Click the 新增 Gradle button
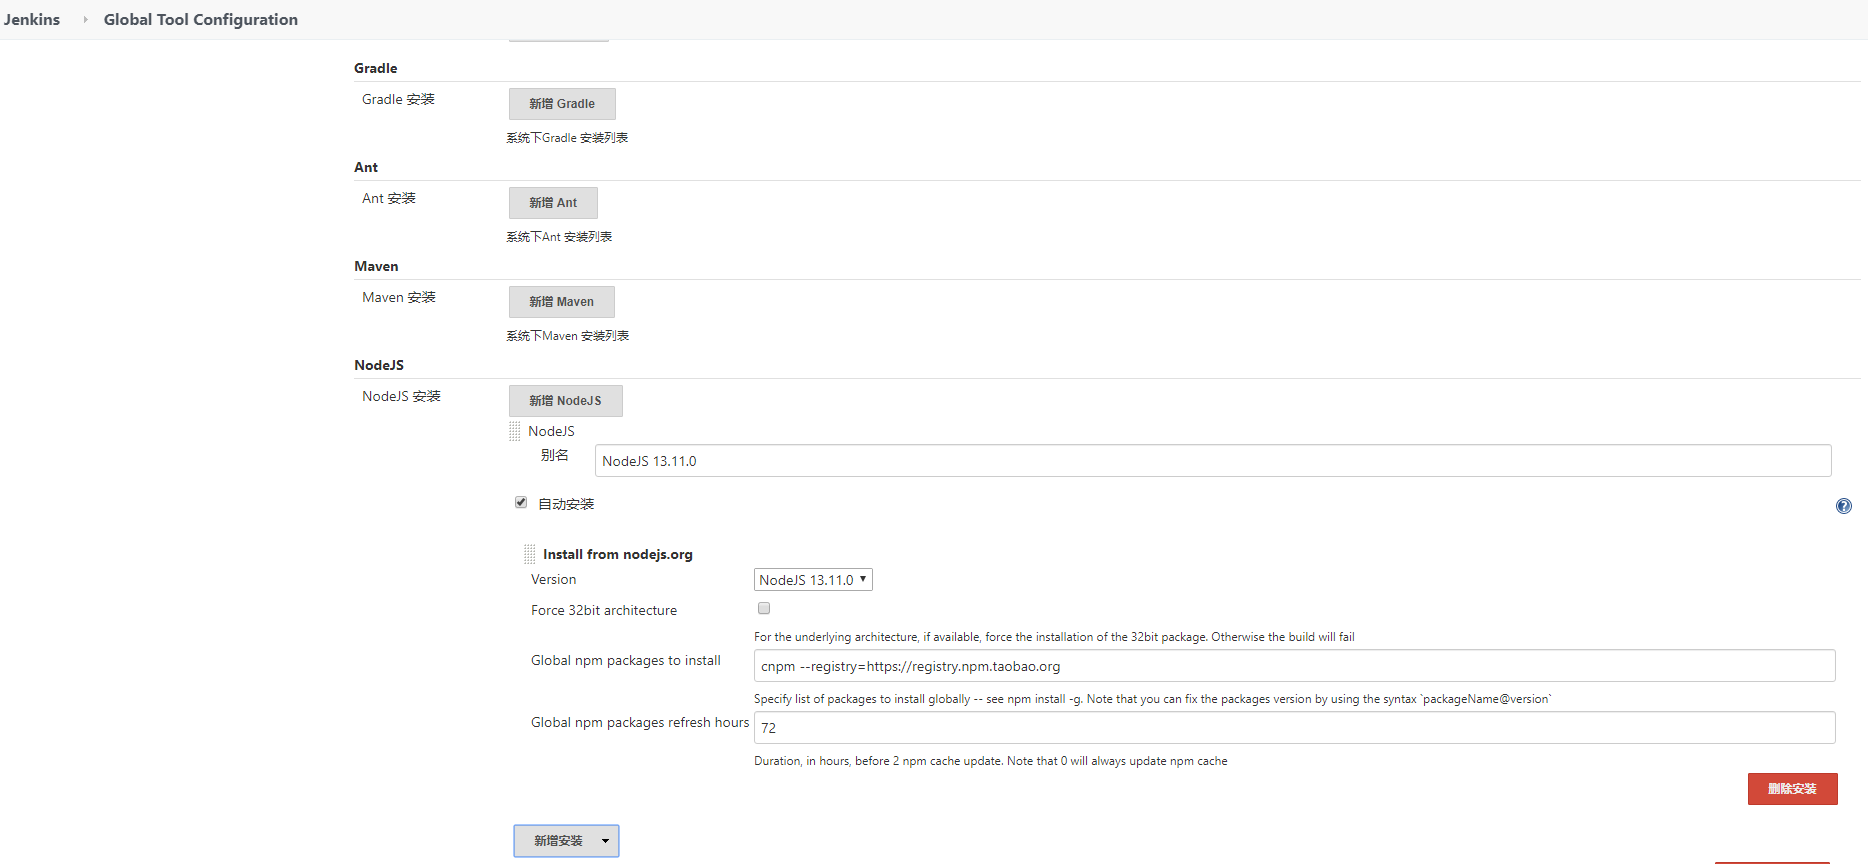 coord(562,104)
